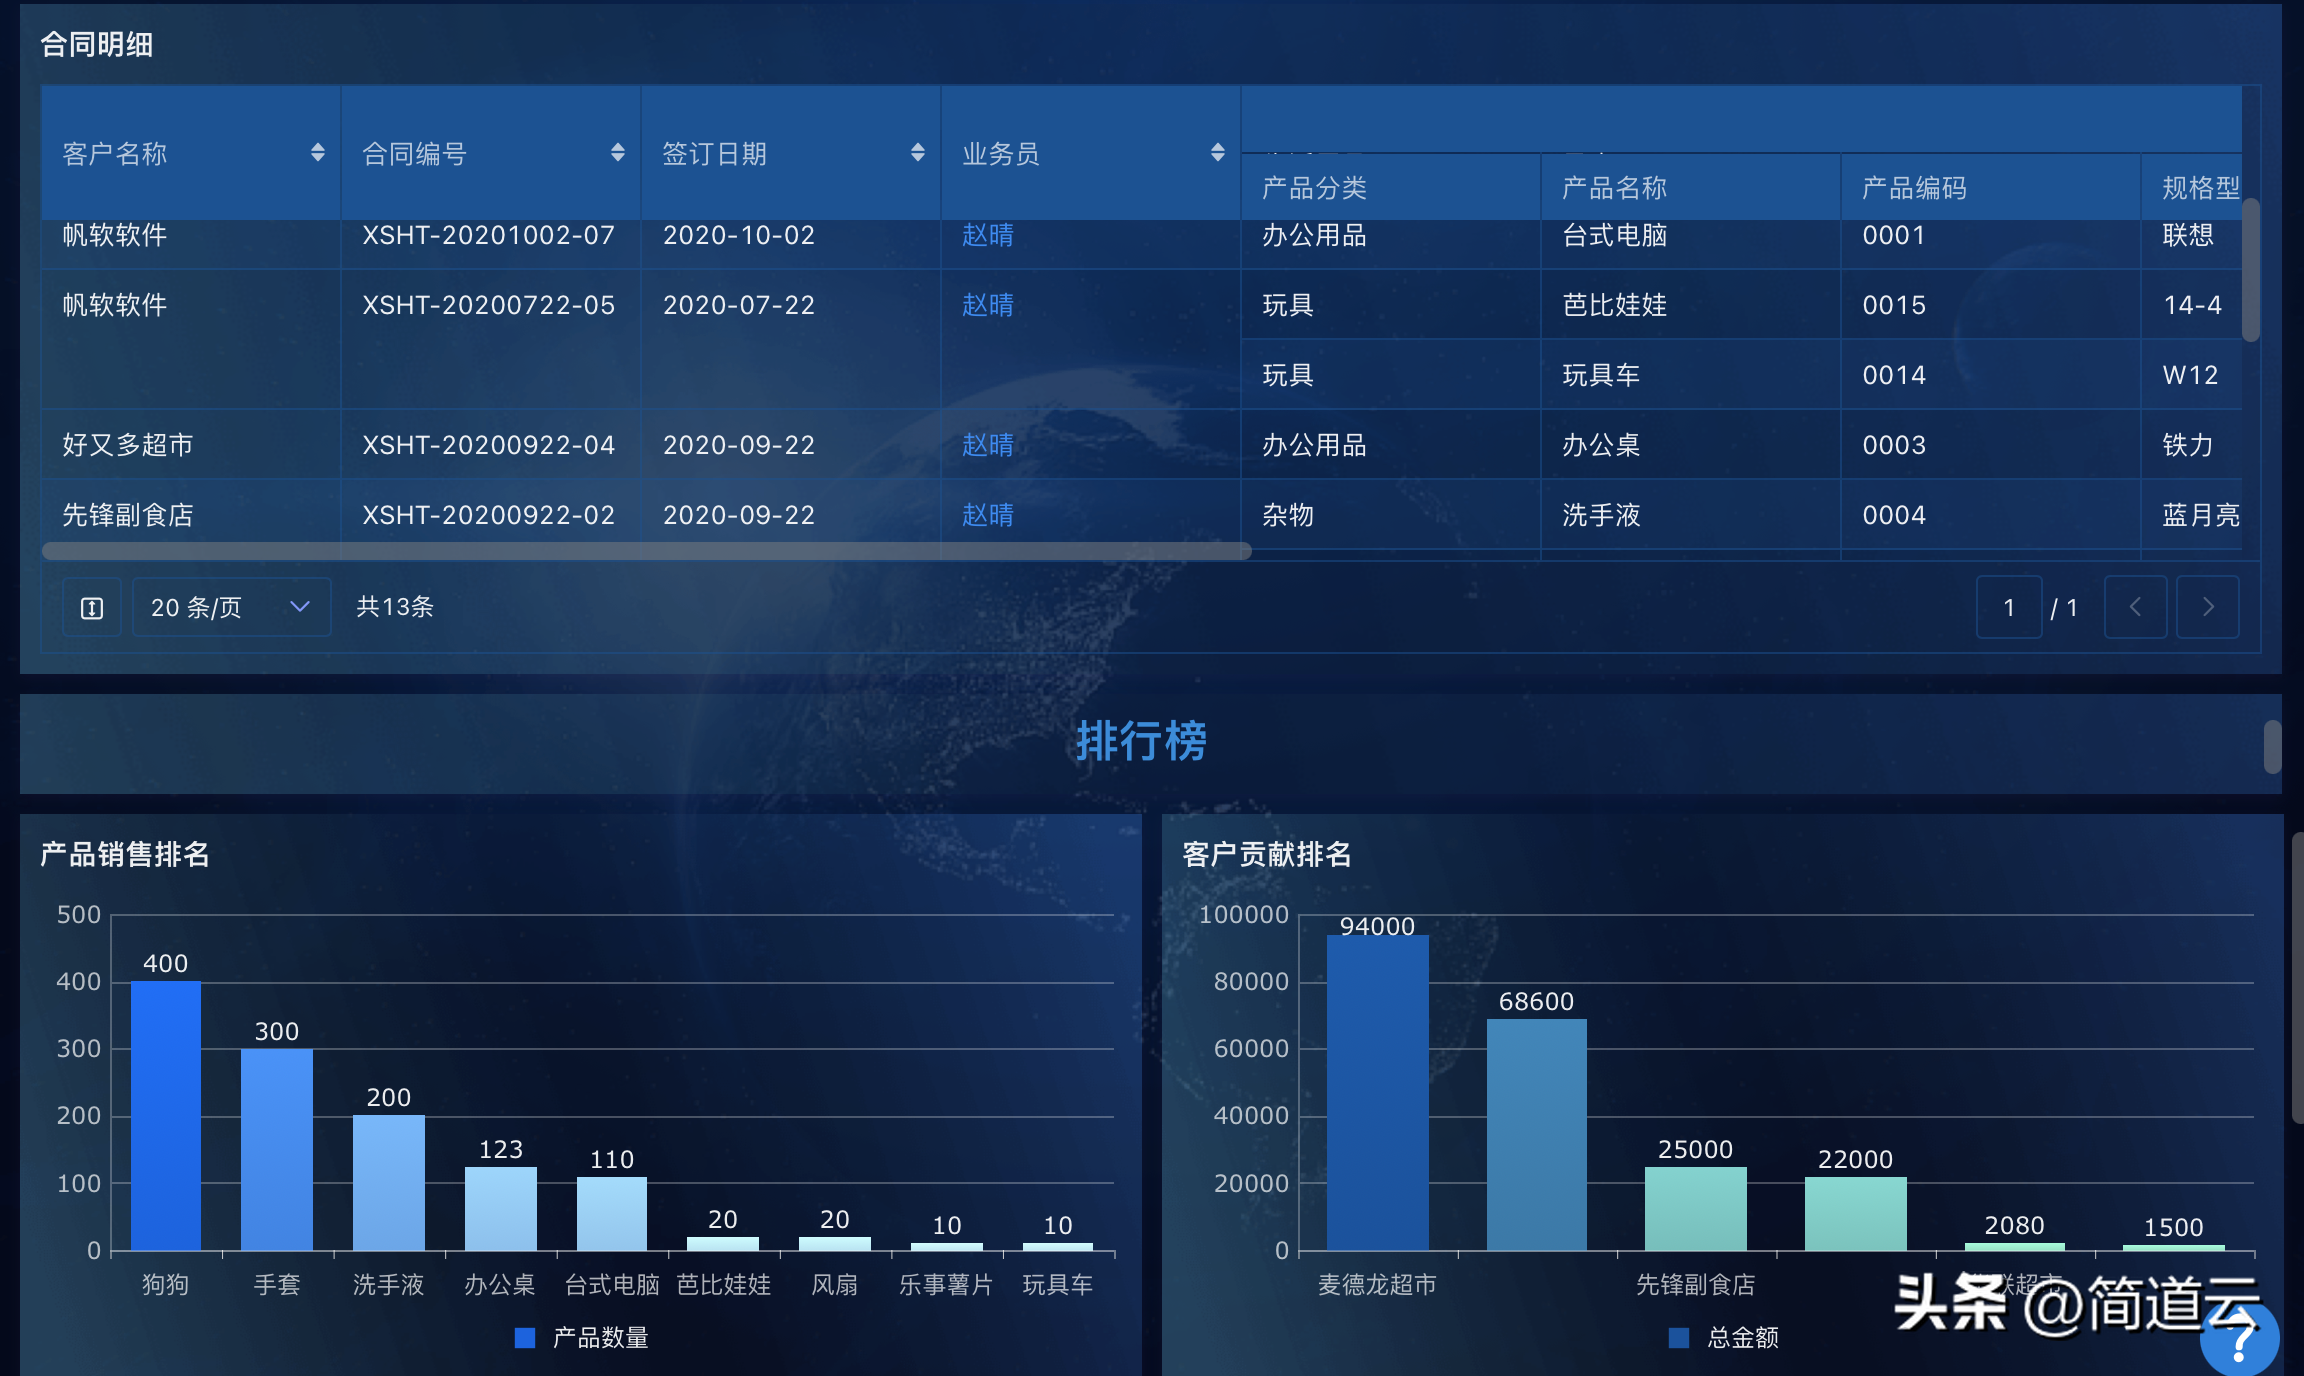The height and width of the screenshot is (1376, 2304).
Task: Click the table's horizontal scrollbar
Action: 646,551
